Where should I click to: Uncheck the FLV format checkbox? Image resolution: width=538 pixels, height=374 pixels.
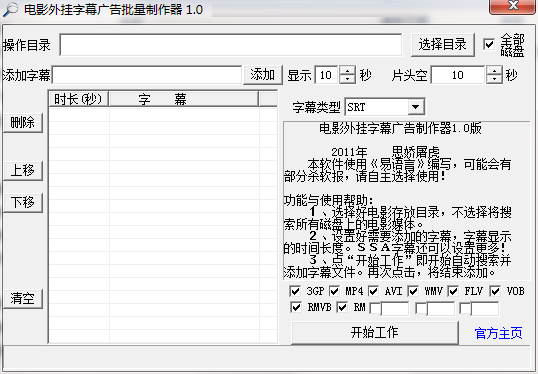point(453,291)
